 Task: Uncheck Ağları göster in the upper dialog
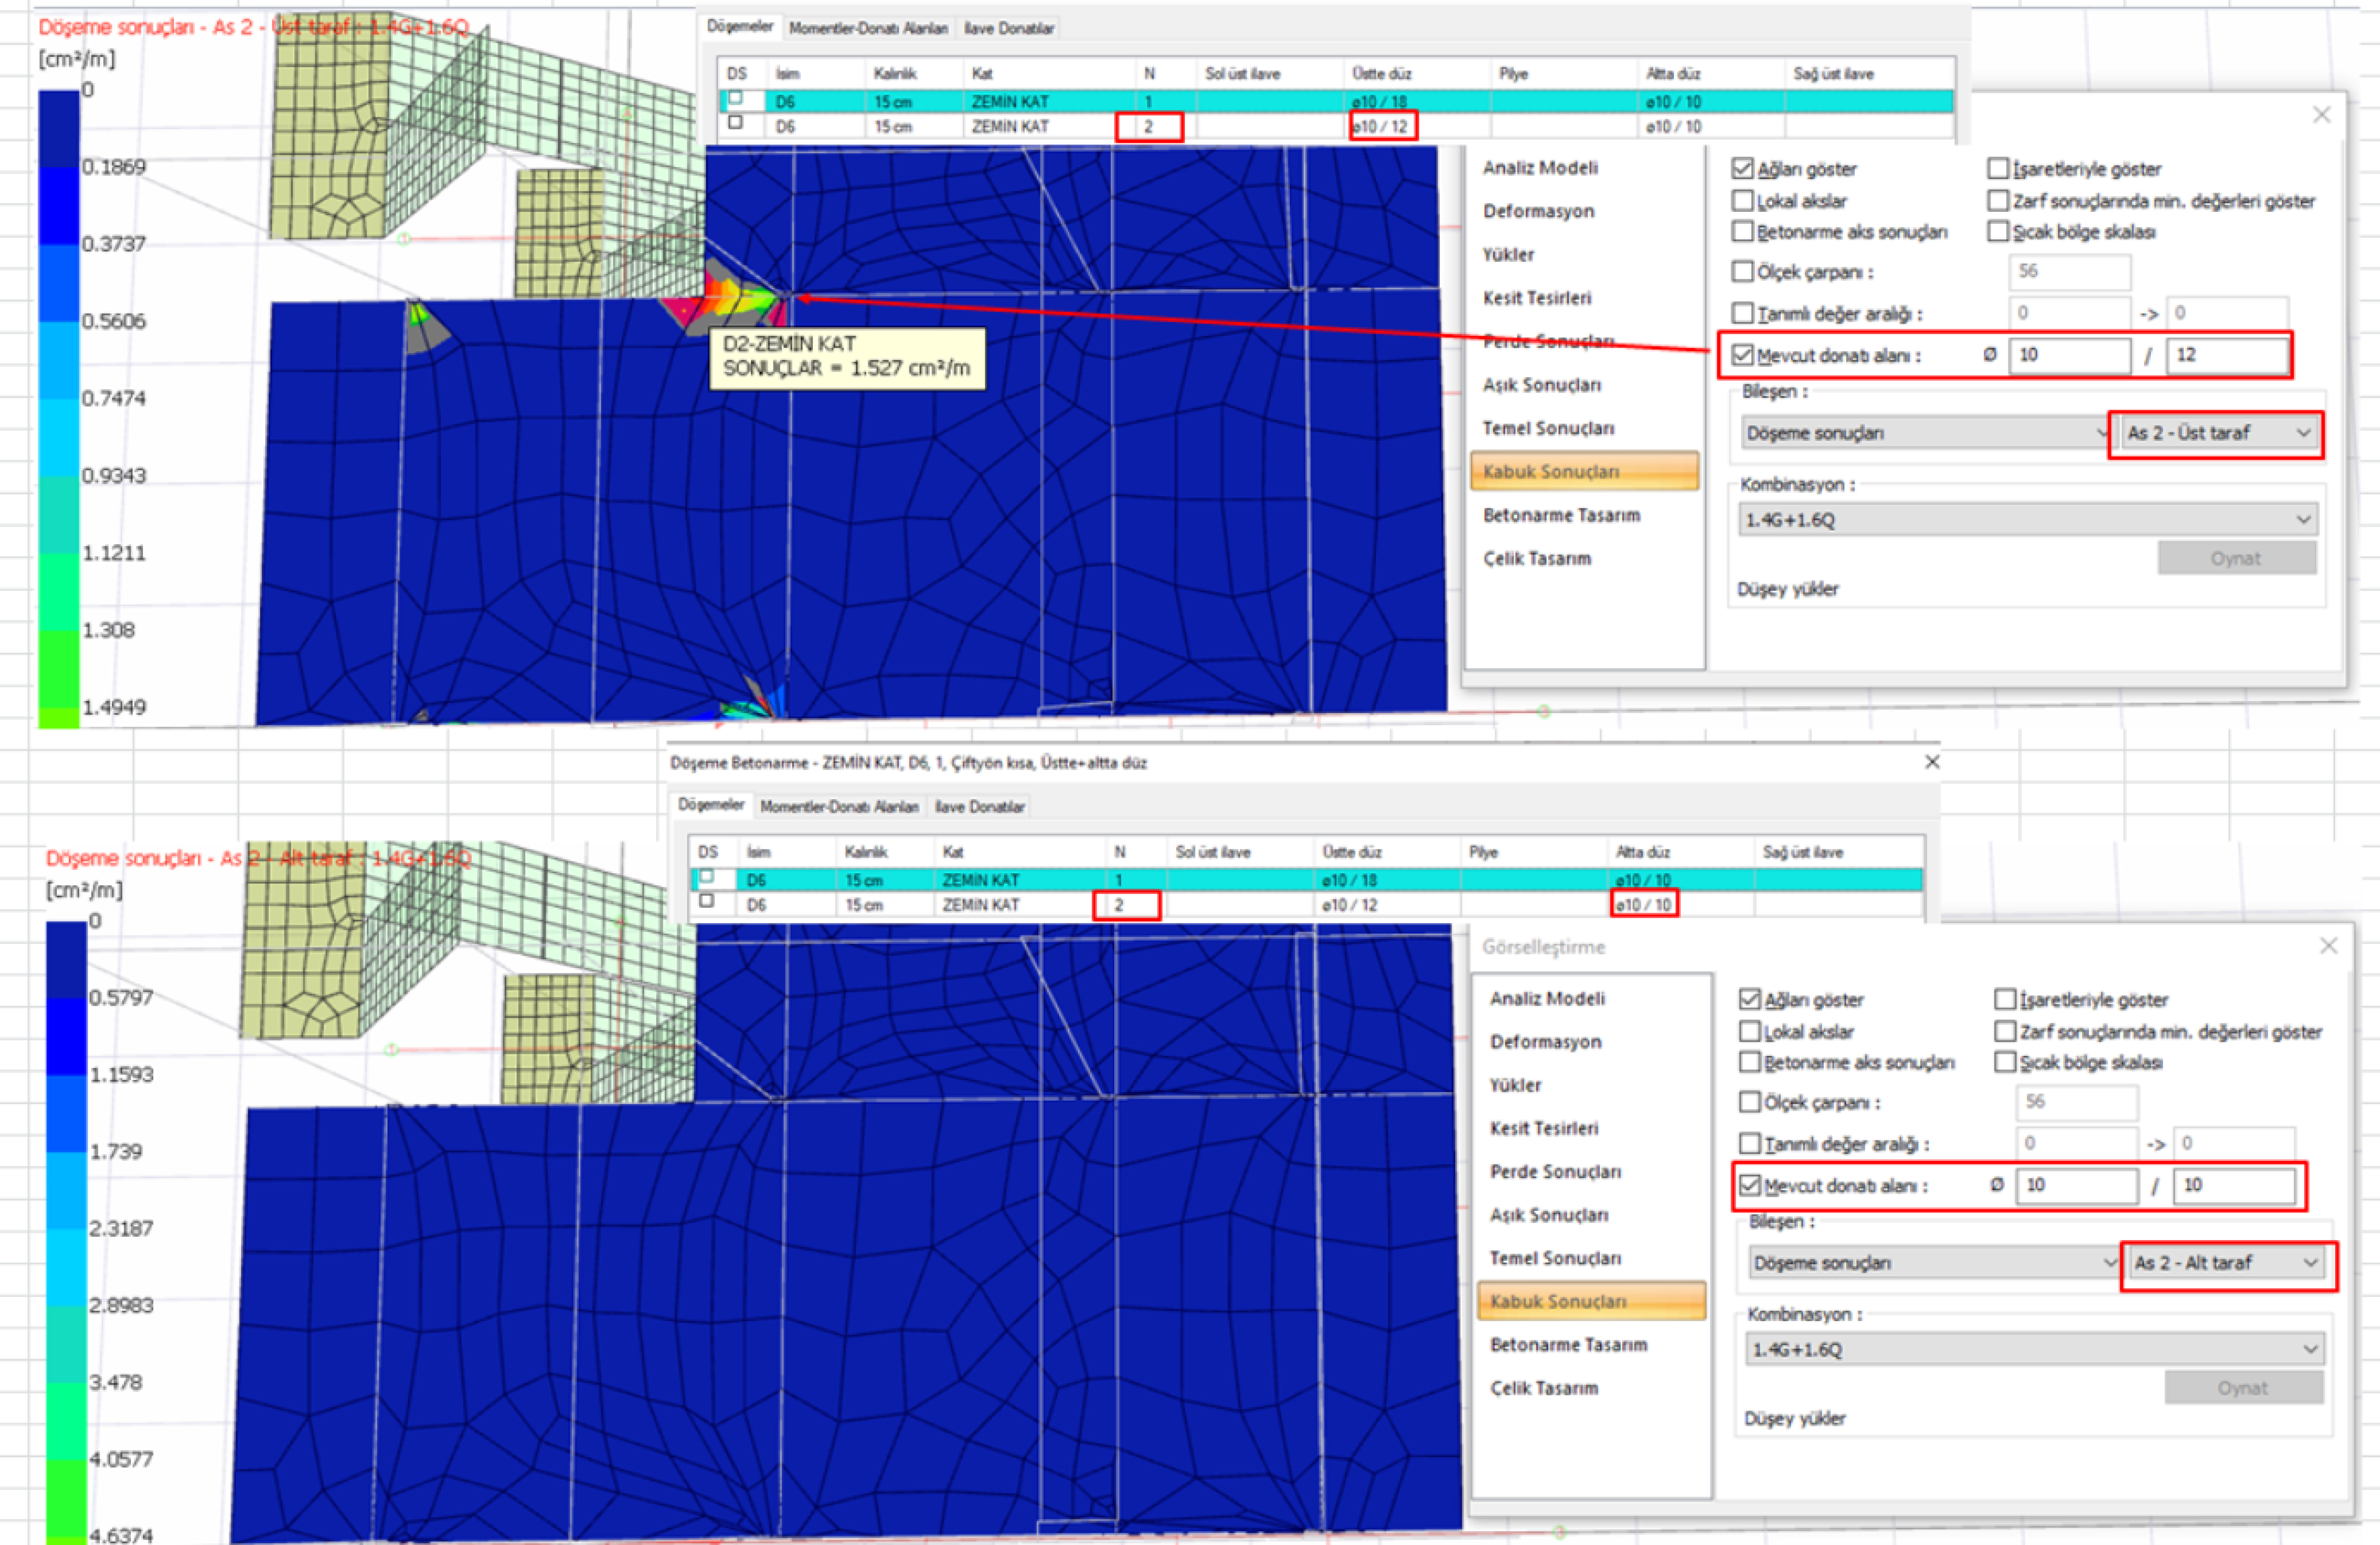[1742, 168]
